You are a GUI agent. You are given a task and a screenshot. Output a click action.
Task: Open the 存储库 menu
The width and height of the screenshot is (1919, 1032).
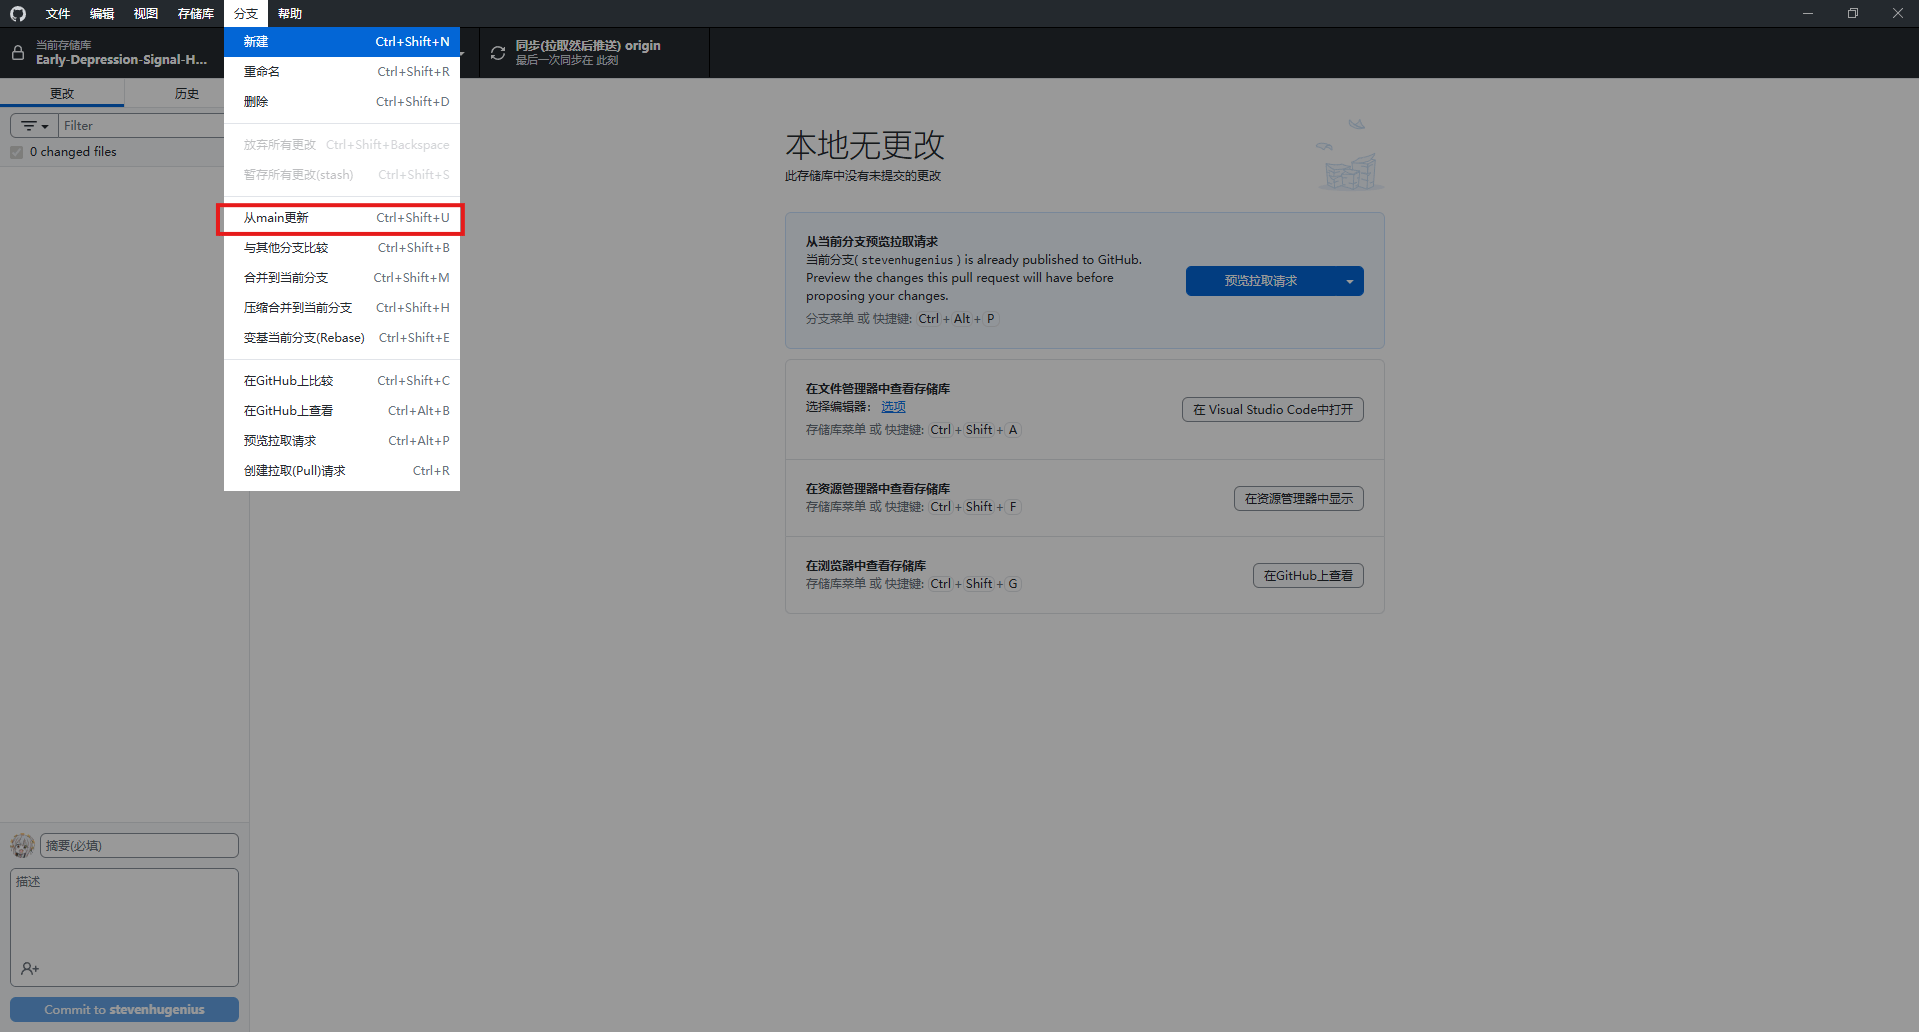pyautogui.click(x=195, y=13)
